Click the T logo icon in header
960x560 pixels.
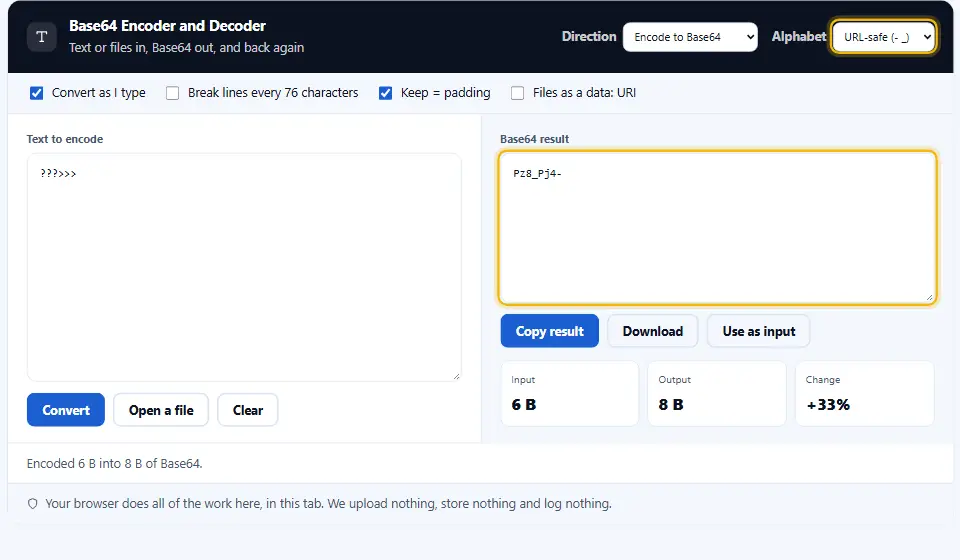pyautogui.click(x=42, y=37)
